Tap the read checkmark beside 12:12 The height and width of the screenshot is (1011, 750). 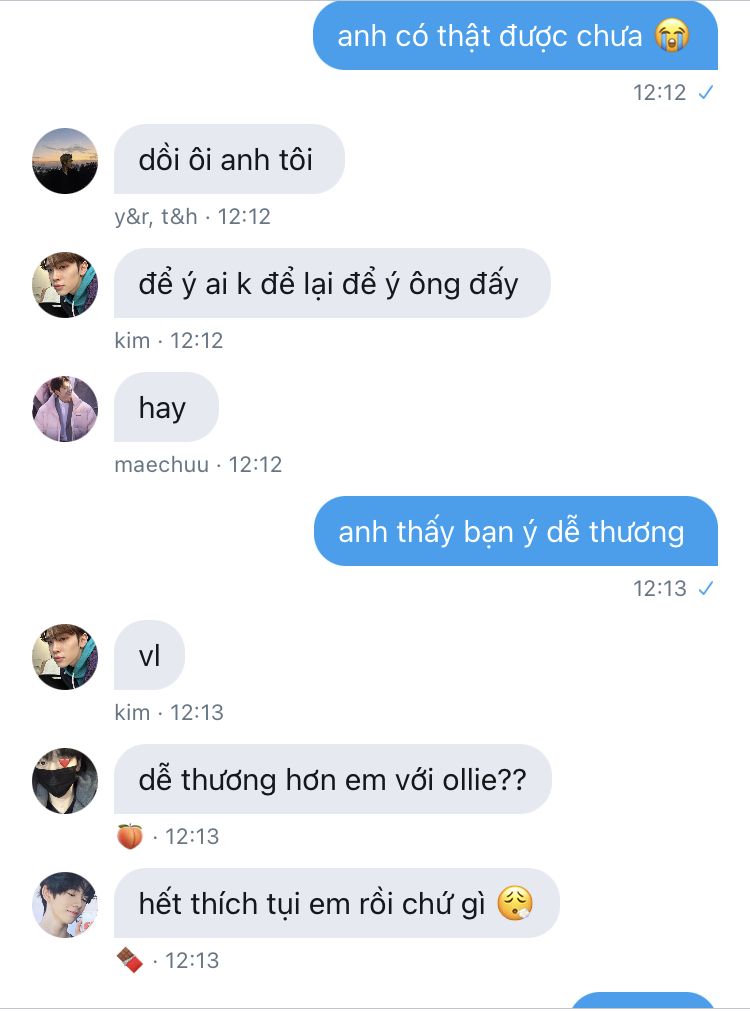706,93
